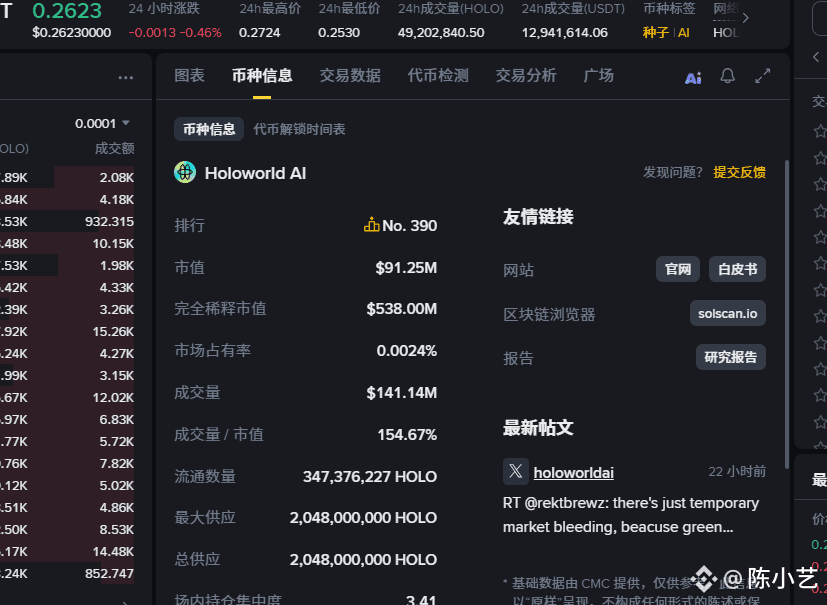Click the Holoworld AI coin logo
827x605 pixels.
(185, 172)
